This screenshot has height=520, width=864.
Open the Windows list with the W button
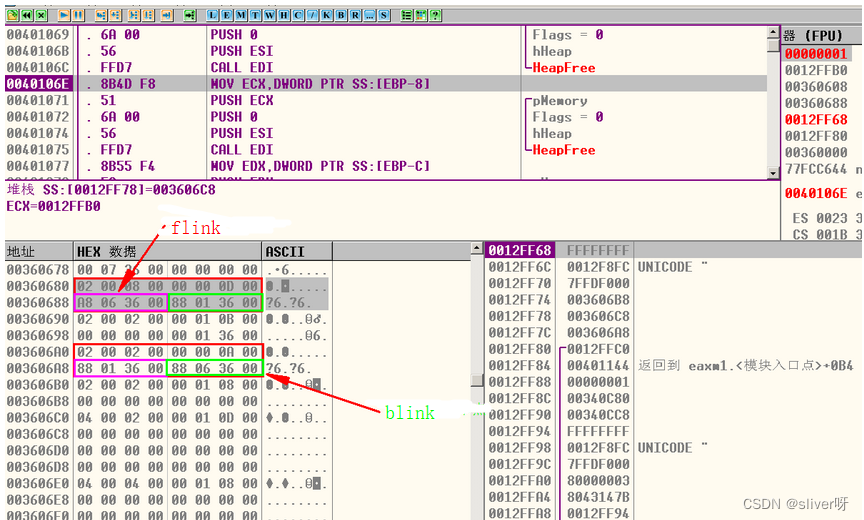coord(269,15)
